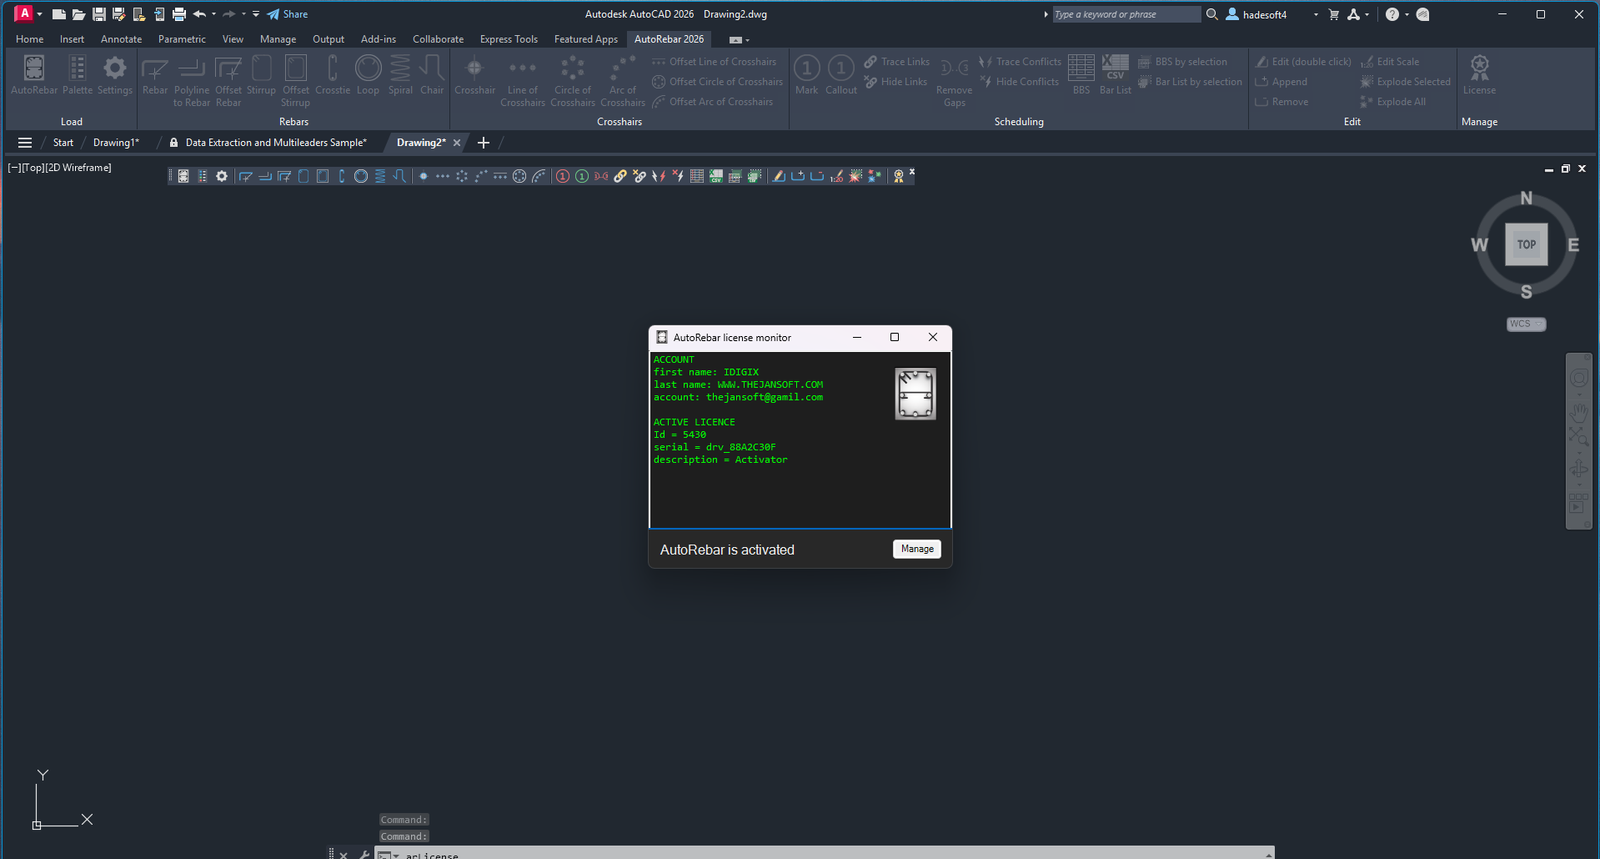Click the Manage button in license monitor
The image size is (1600, 859).
917,549
